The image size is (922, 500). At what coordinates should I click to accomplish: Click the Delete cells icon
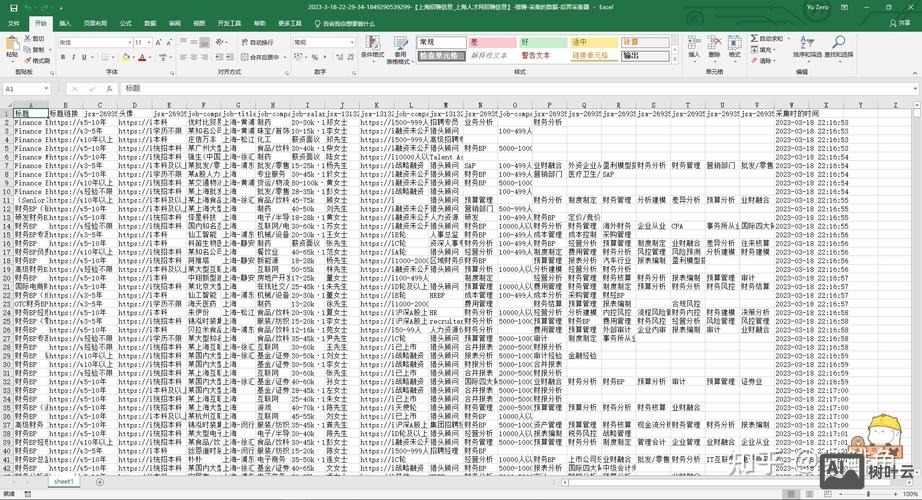click(714, 43)
